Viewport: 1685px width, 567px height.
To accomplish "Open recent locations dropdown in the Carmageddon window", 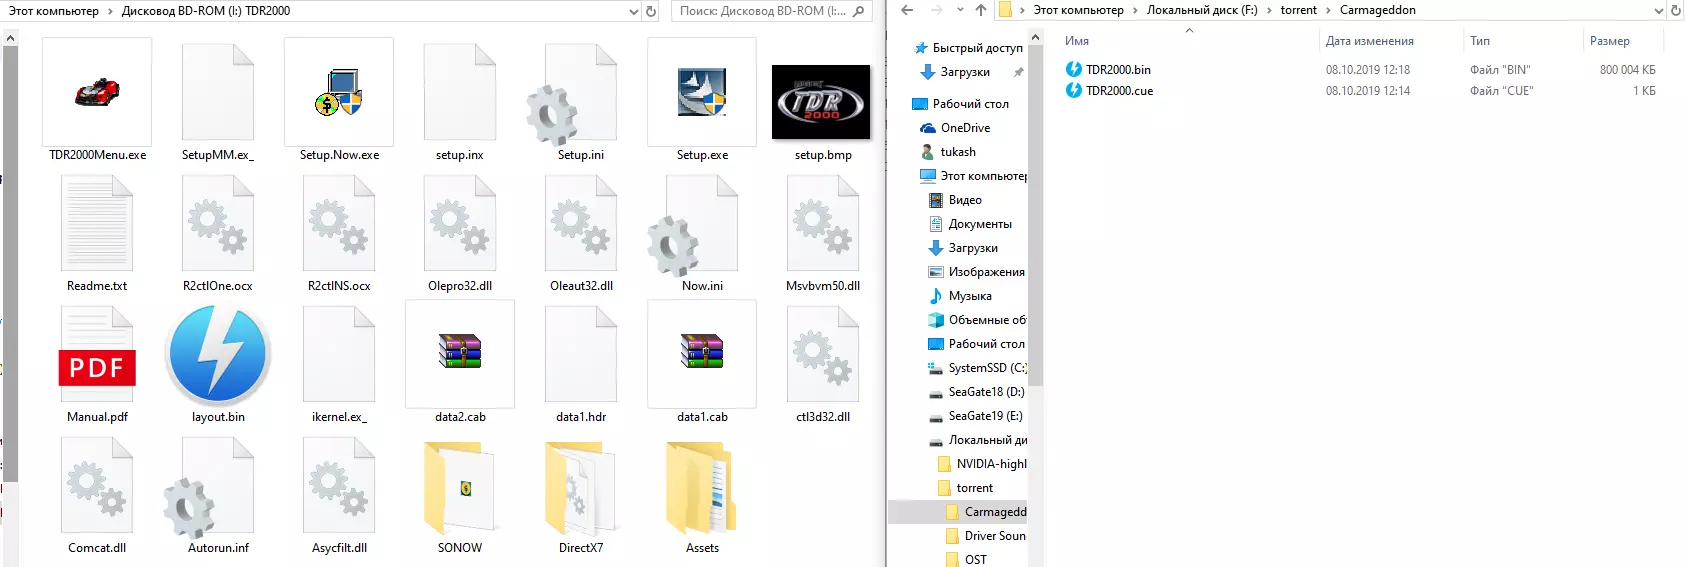I will point(960,10).
